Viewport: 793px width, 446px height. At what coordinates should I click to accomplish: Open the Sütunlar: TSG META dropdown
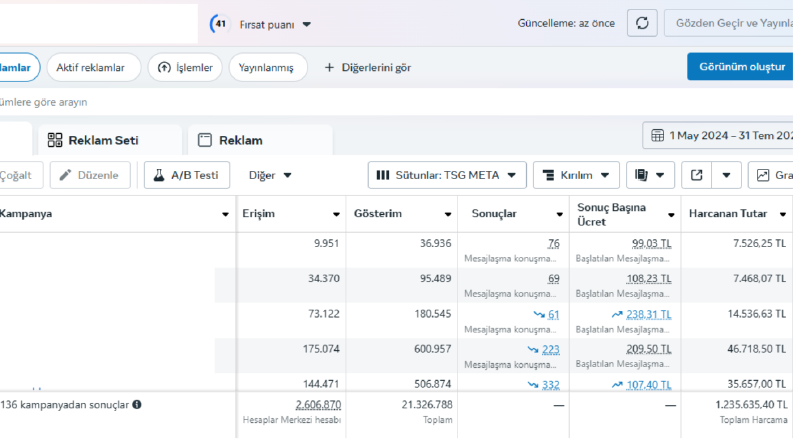[447, 175]
